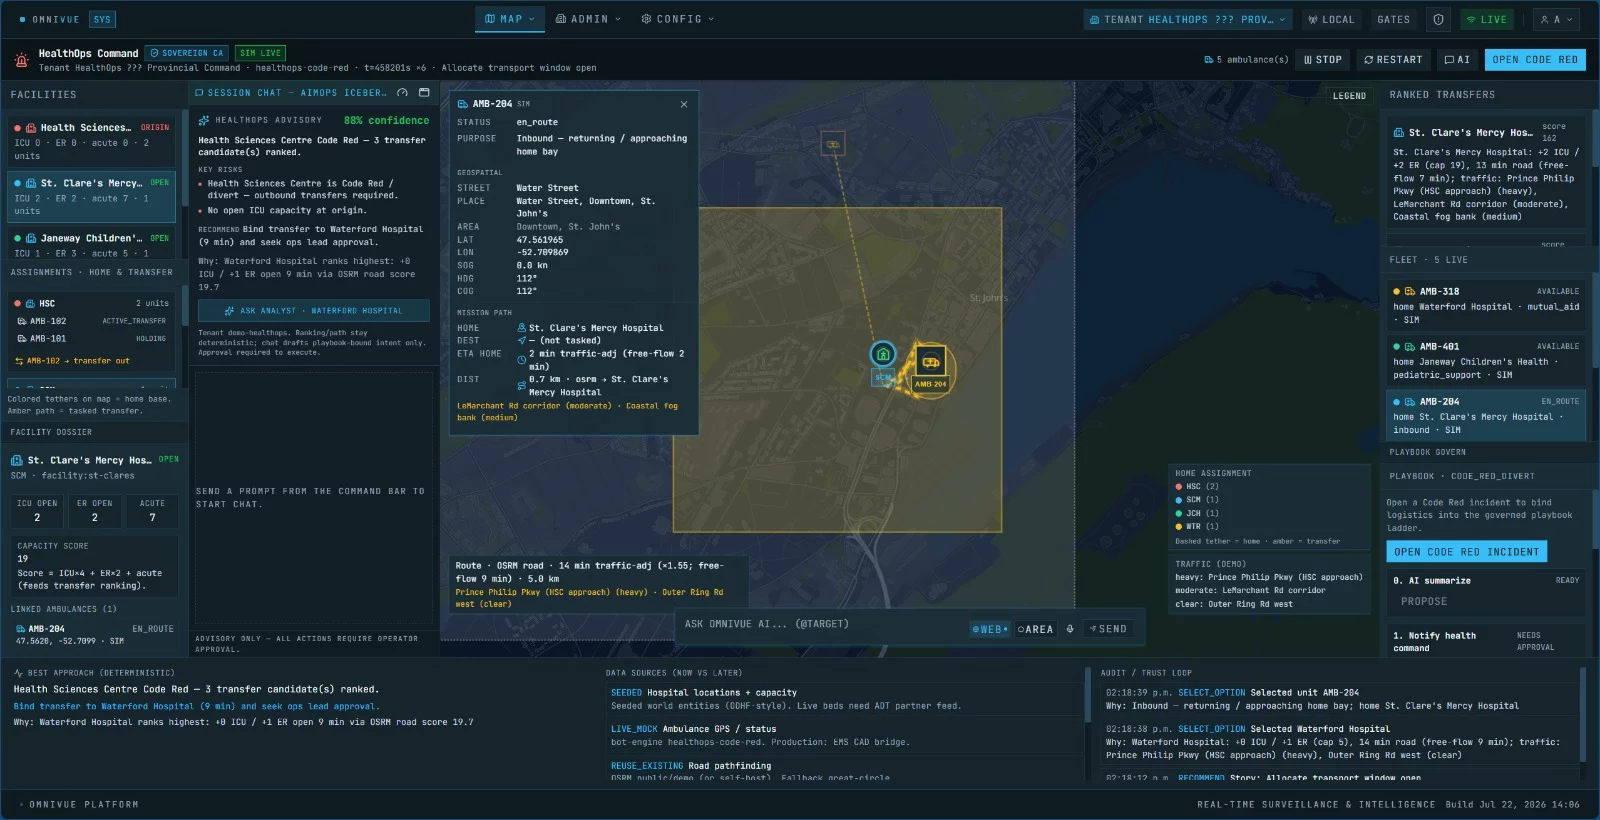
Task: Click the SYS badge next to Omnivue
Action: 102,19
